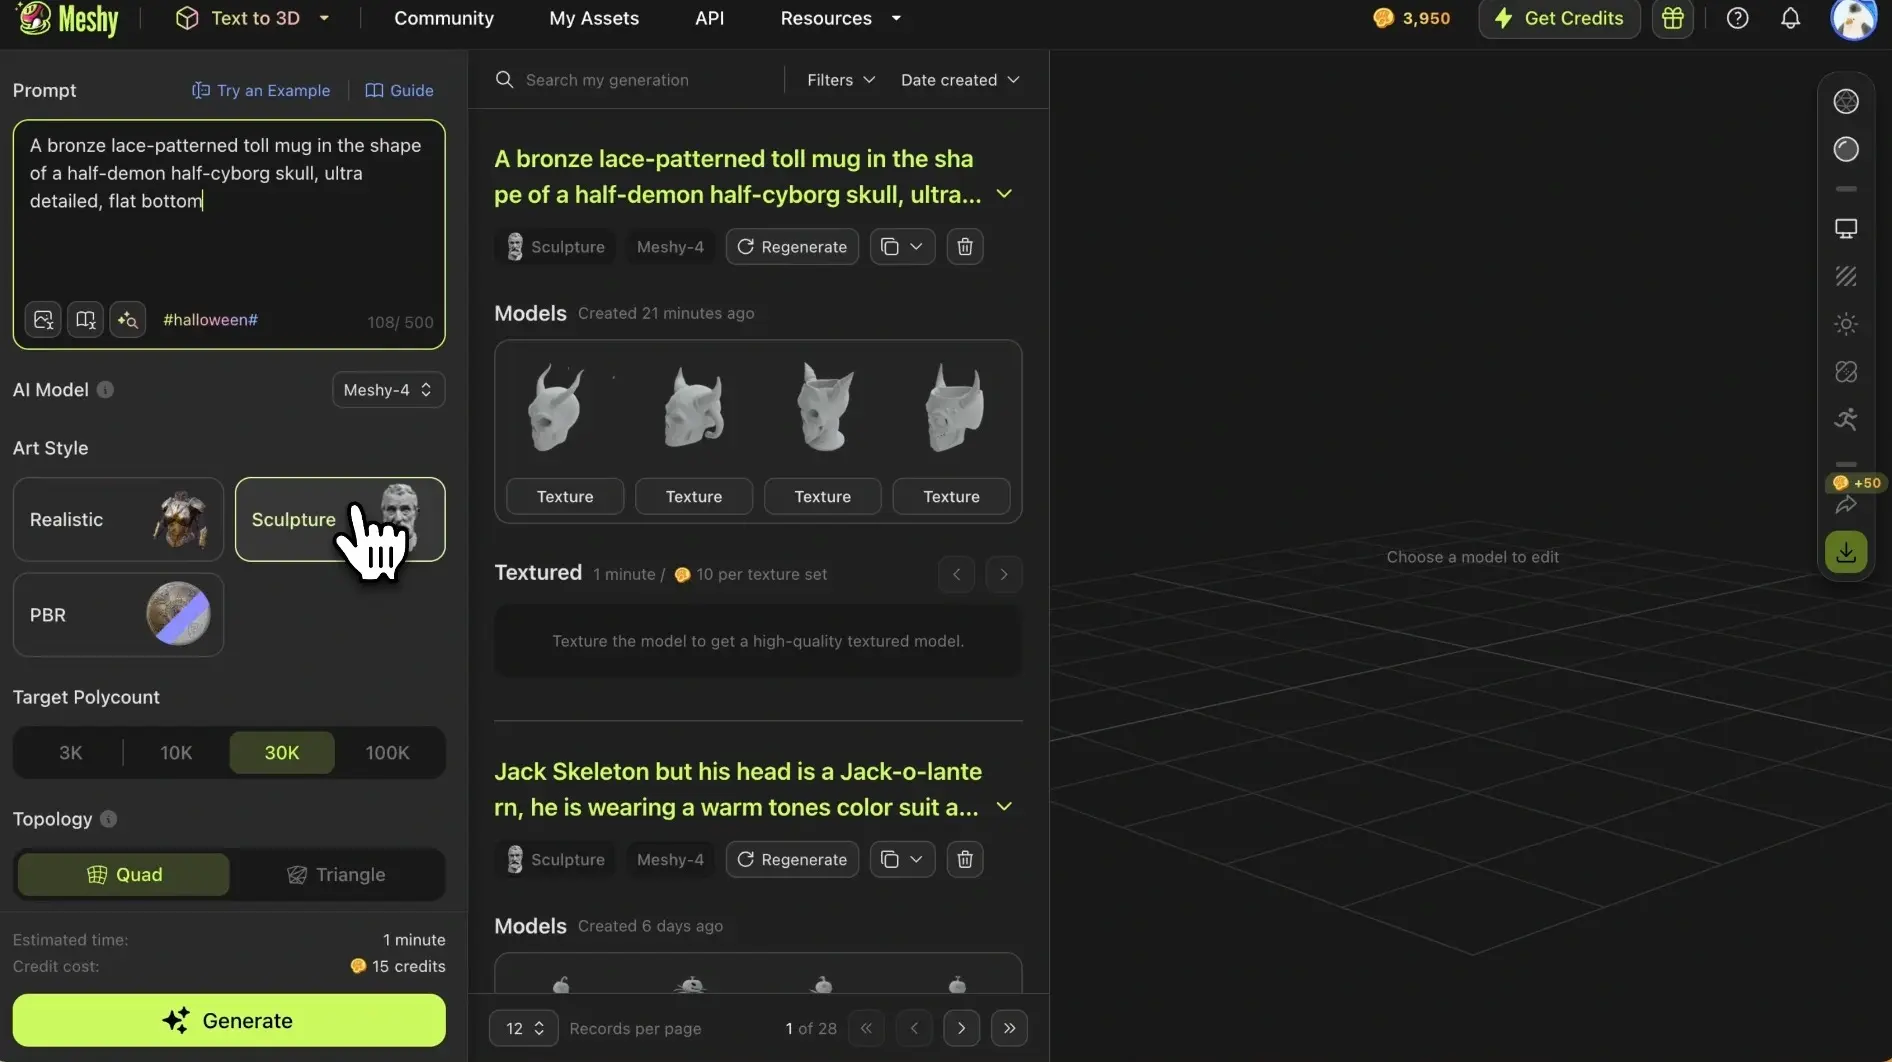Screen dimensions: 1892x1062
Task: Go to the Community page
Action: 444,18
